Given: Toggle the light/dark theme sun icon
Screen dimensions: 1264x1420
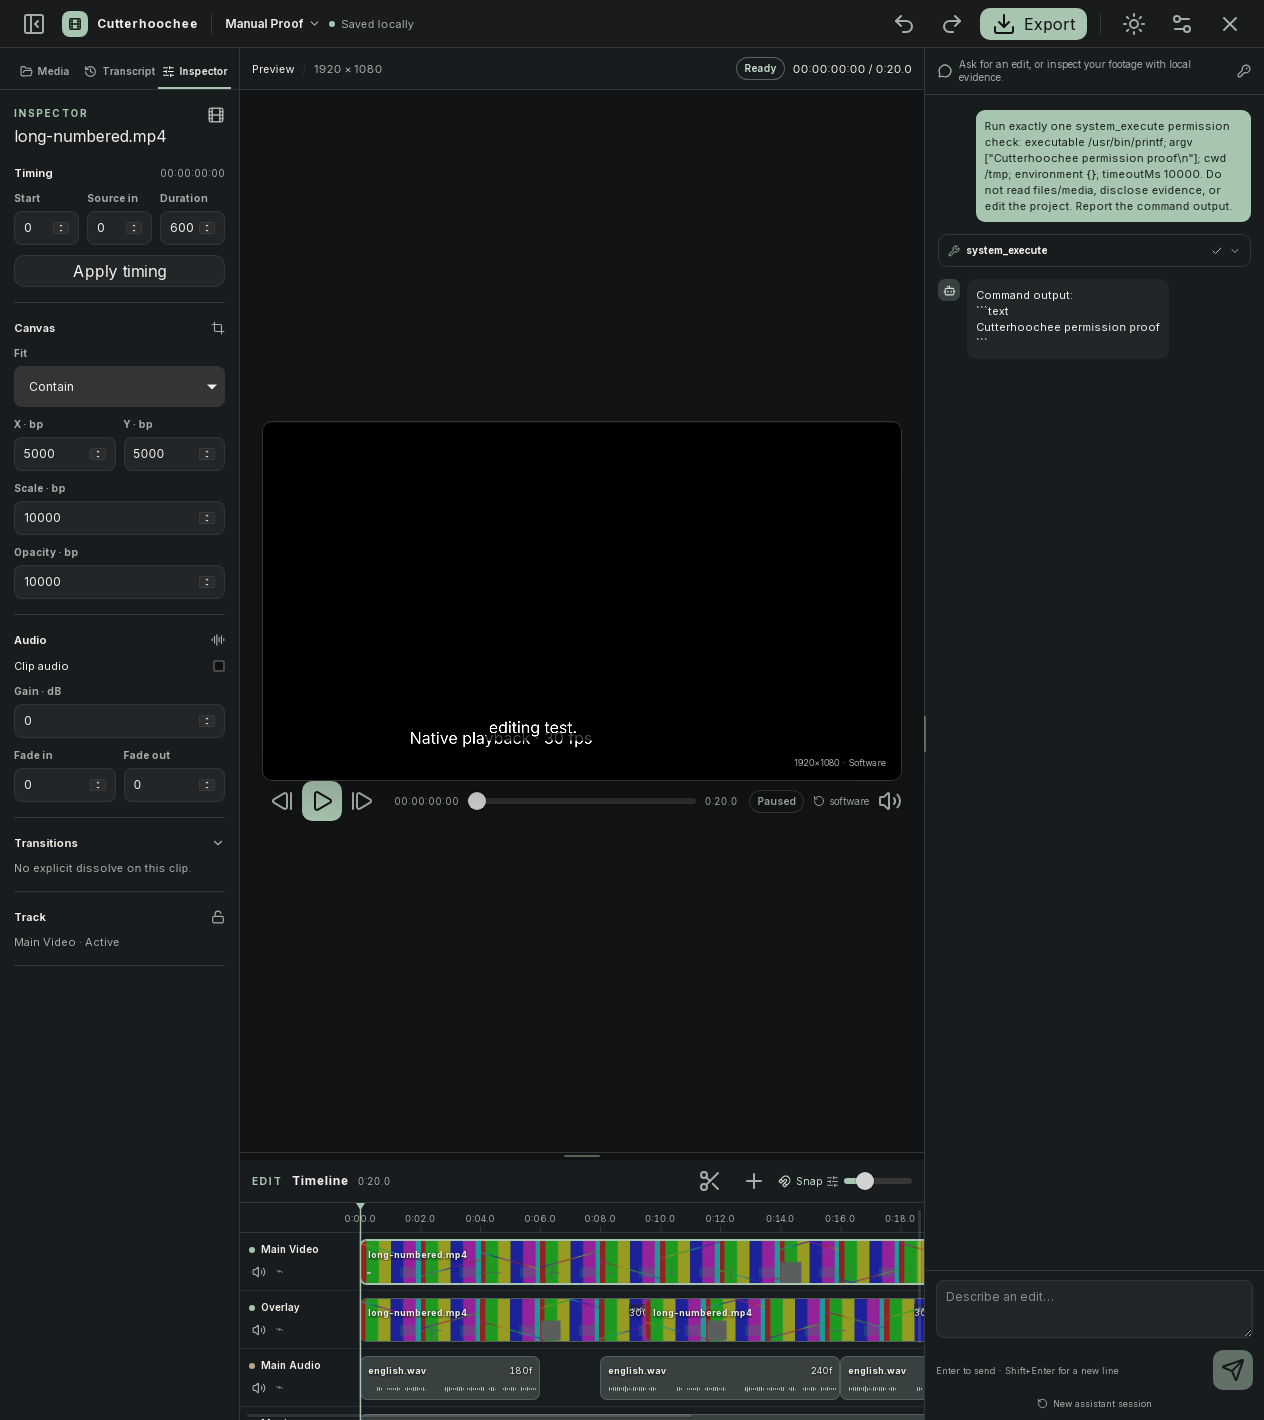Looking at the screenshot, I should [x=1134, y=24].
